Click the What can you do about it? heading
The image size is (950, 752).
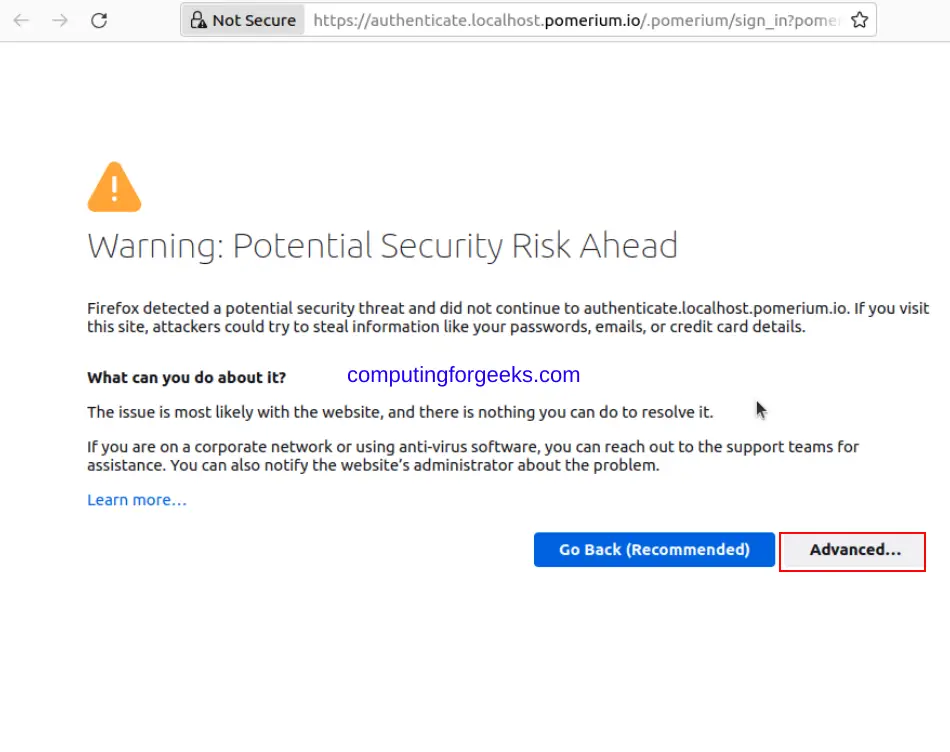coord(187,378)
